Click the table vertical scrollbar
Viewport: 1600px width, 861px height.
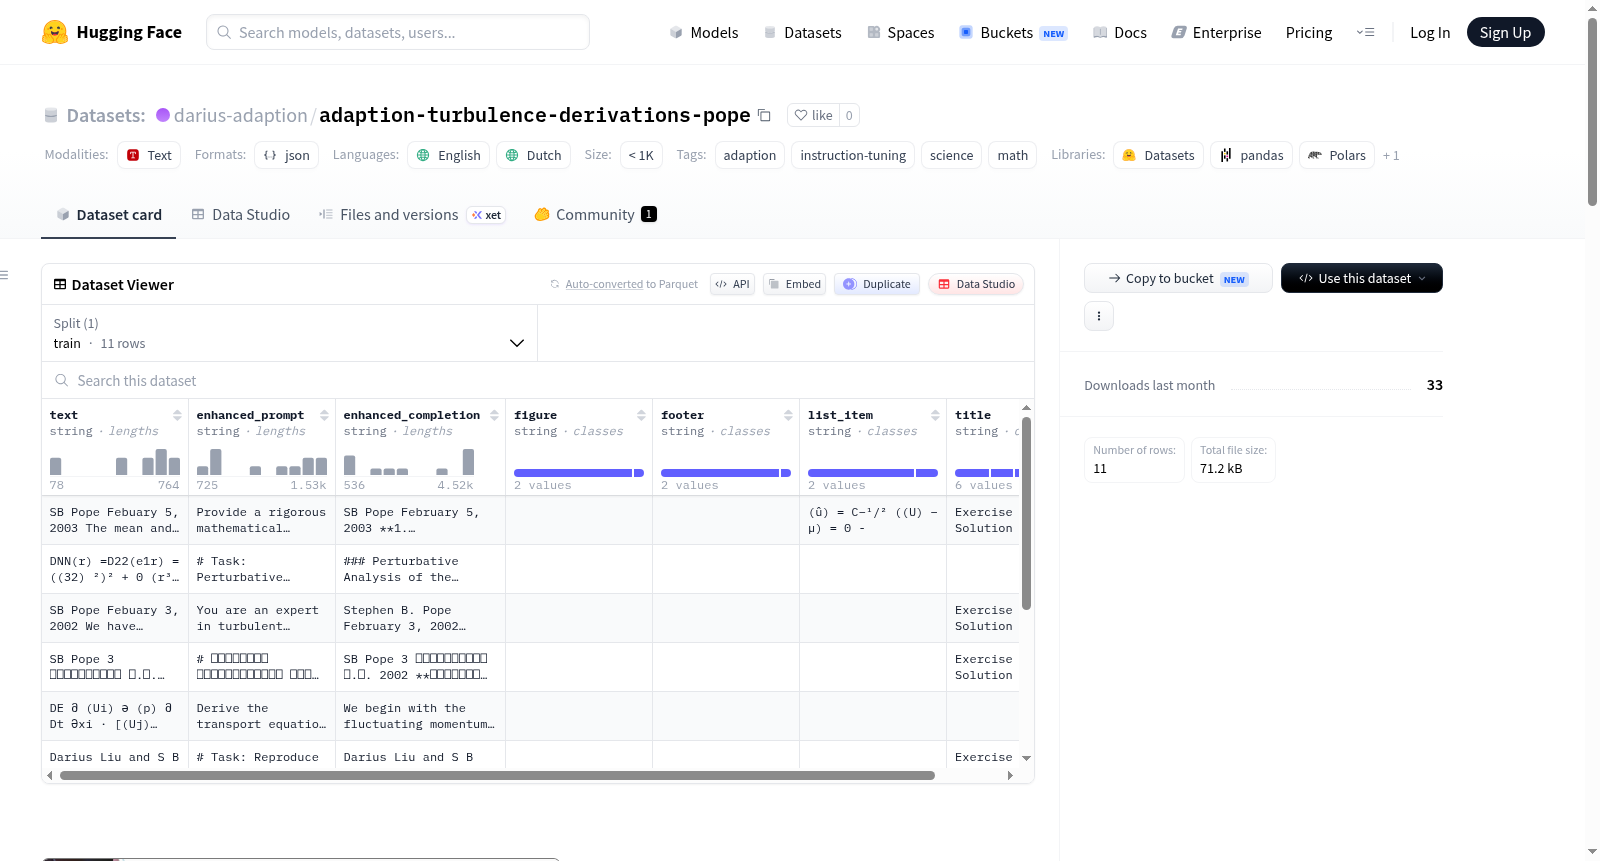point(1026,513)
